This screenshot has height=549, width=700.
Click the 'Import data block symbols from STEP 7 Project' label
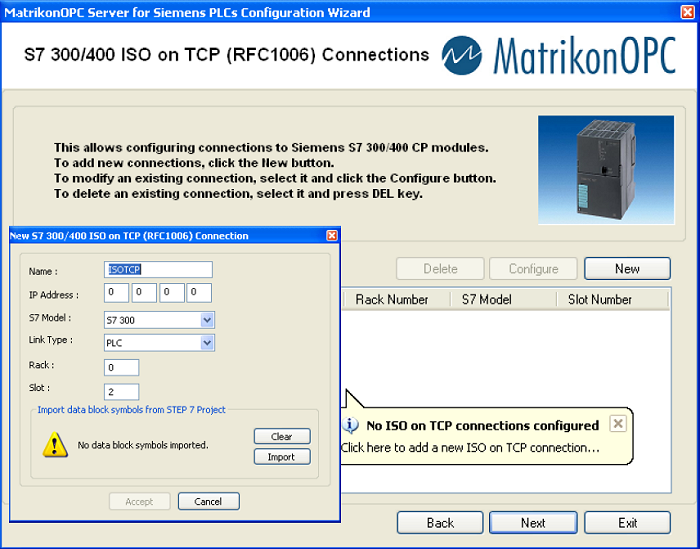[131, 410]
